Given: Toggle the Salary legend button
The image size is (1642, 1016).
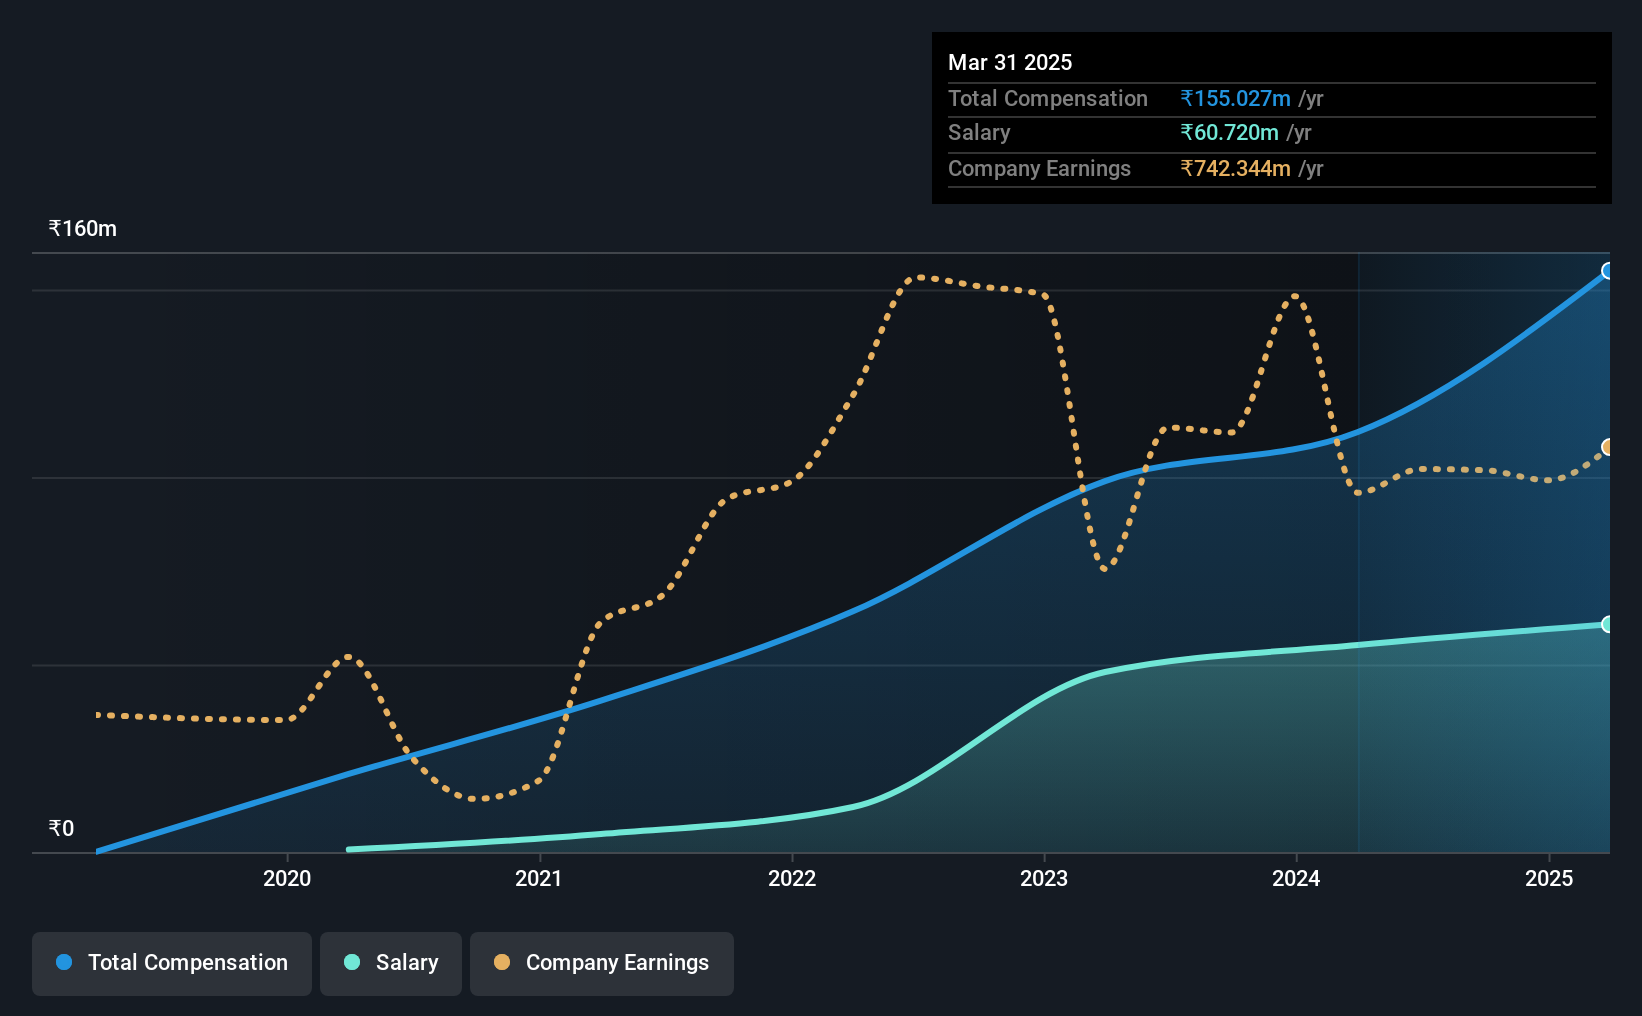Looking at the screenshot, I should (391, 963).
